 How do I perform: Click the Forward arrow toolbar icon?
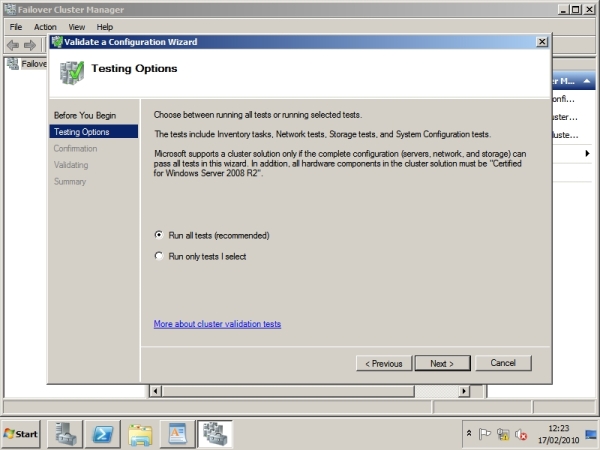30,45
